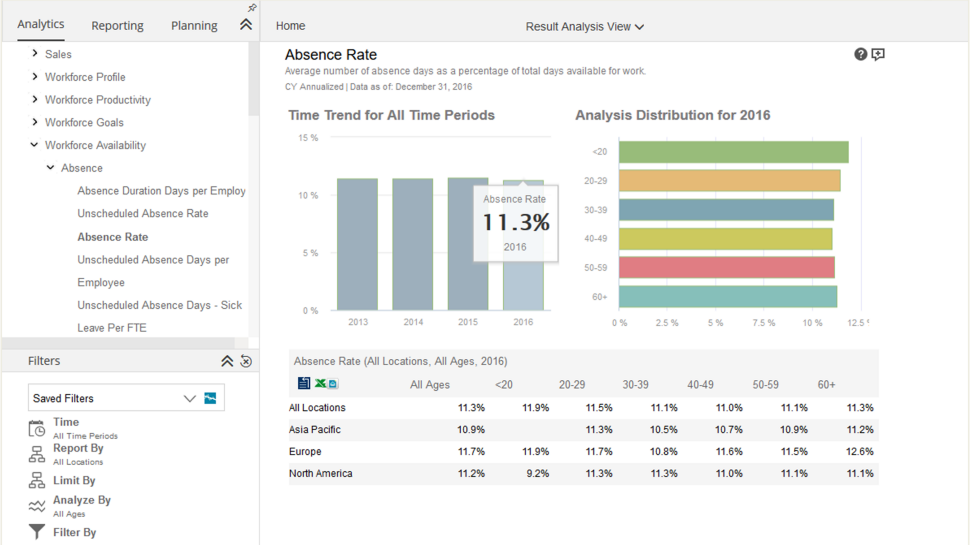Click the green <20 age bar
Image resolution: width=971 pixels, height=545 pixels.
click(x=734, y=152)
